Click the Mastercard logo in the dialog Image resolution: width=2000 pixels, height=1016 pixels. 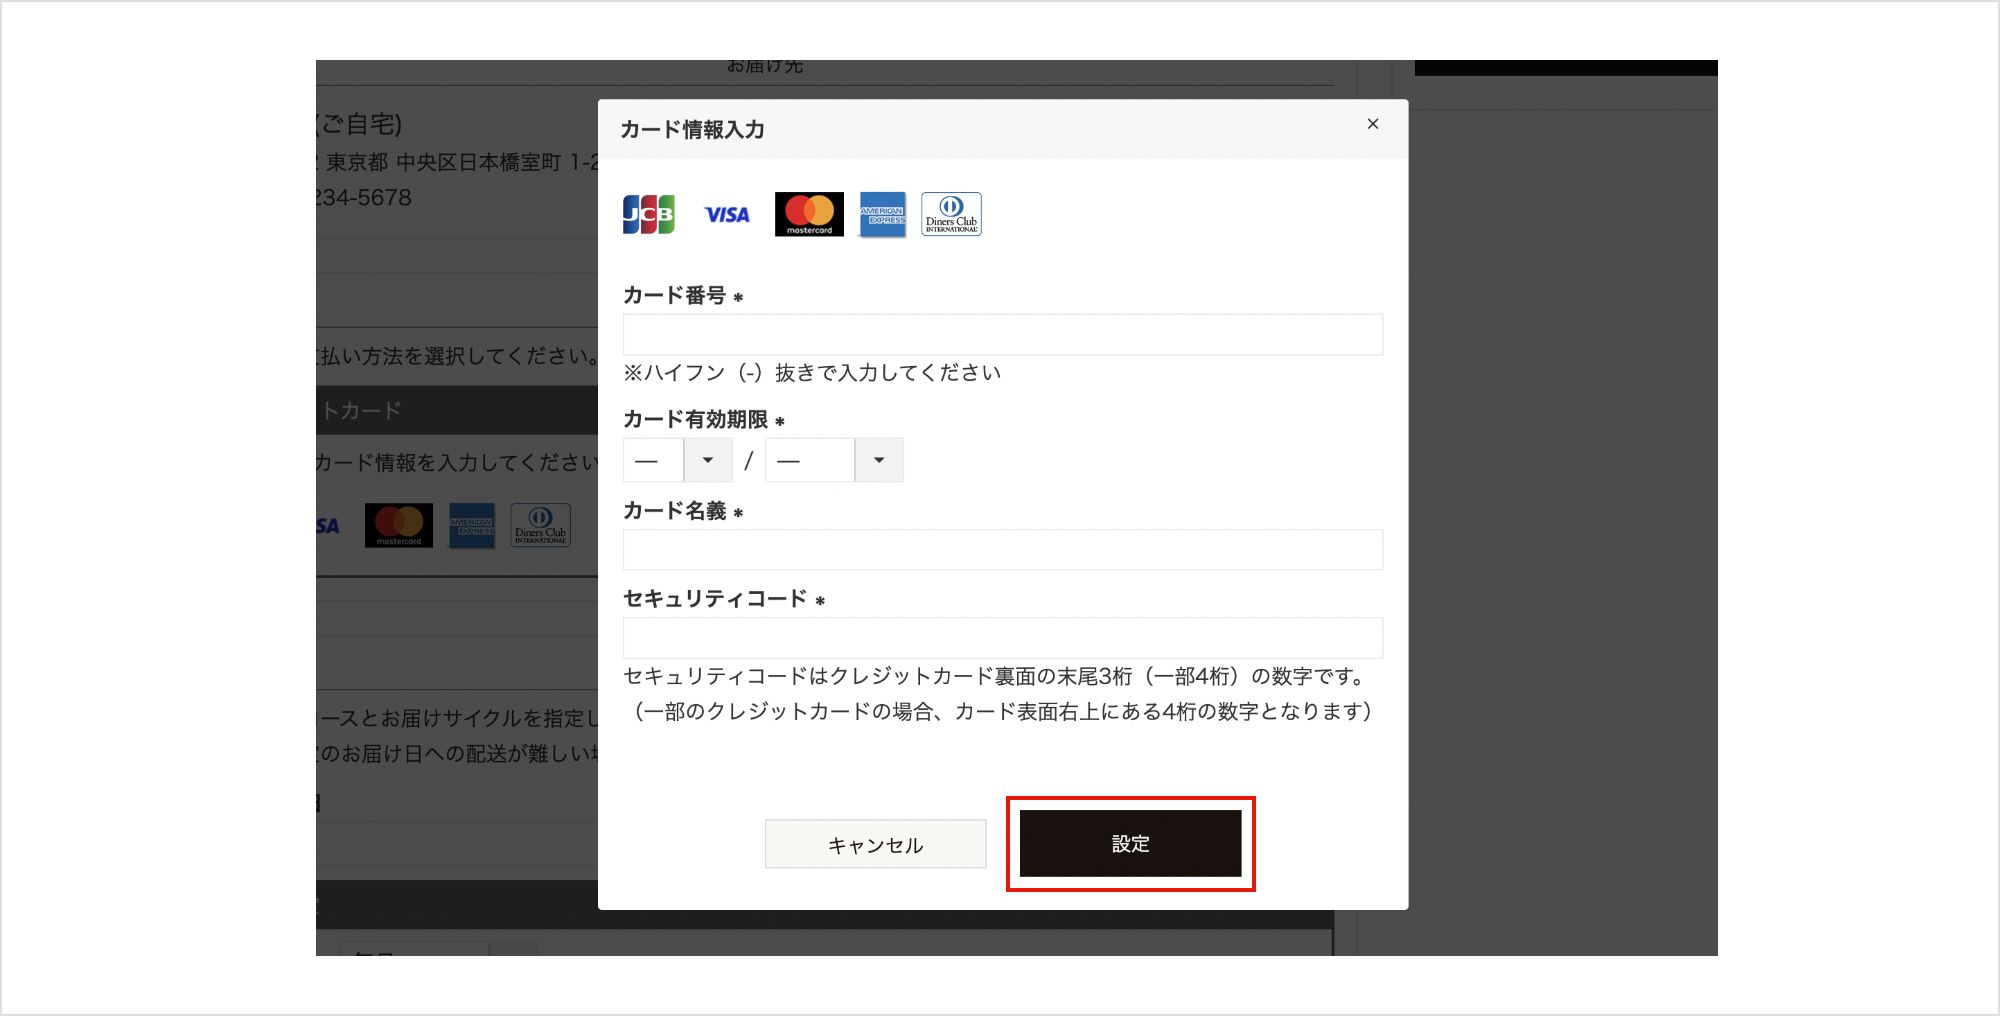click(x=809, y=214)
